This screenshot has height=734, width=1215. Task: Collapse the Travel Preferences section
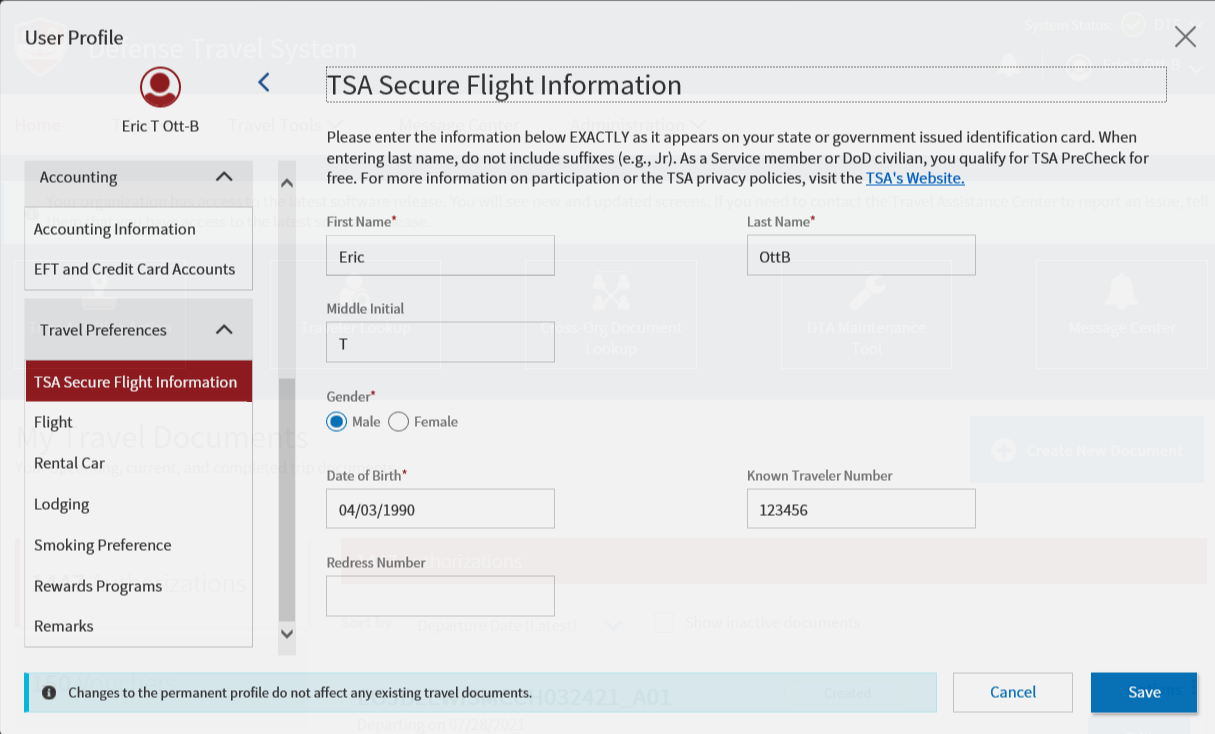click(x=224, y=330)
